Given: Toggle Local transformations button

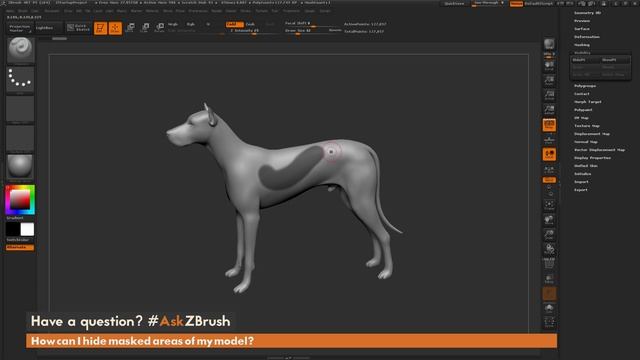Looking at the screenshot, I should (549, 154).
